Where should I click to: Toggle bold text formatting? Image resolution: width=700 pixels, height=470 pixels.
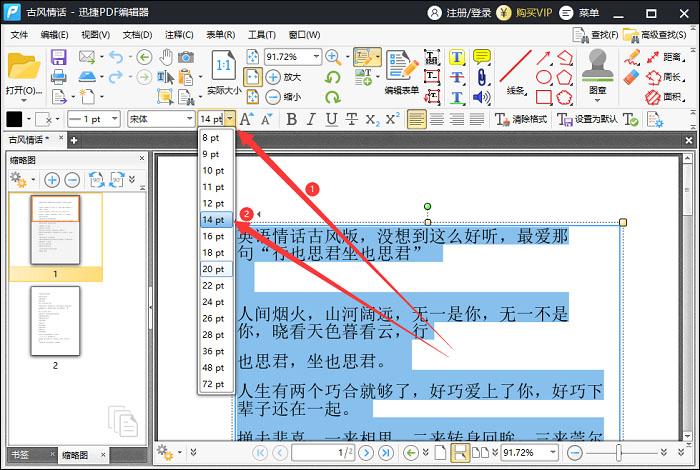pos(292,119)
